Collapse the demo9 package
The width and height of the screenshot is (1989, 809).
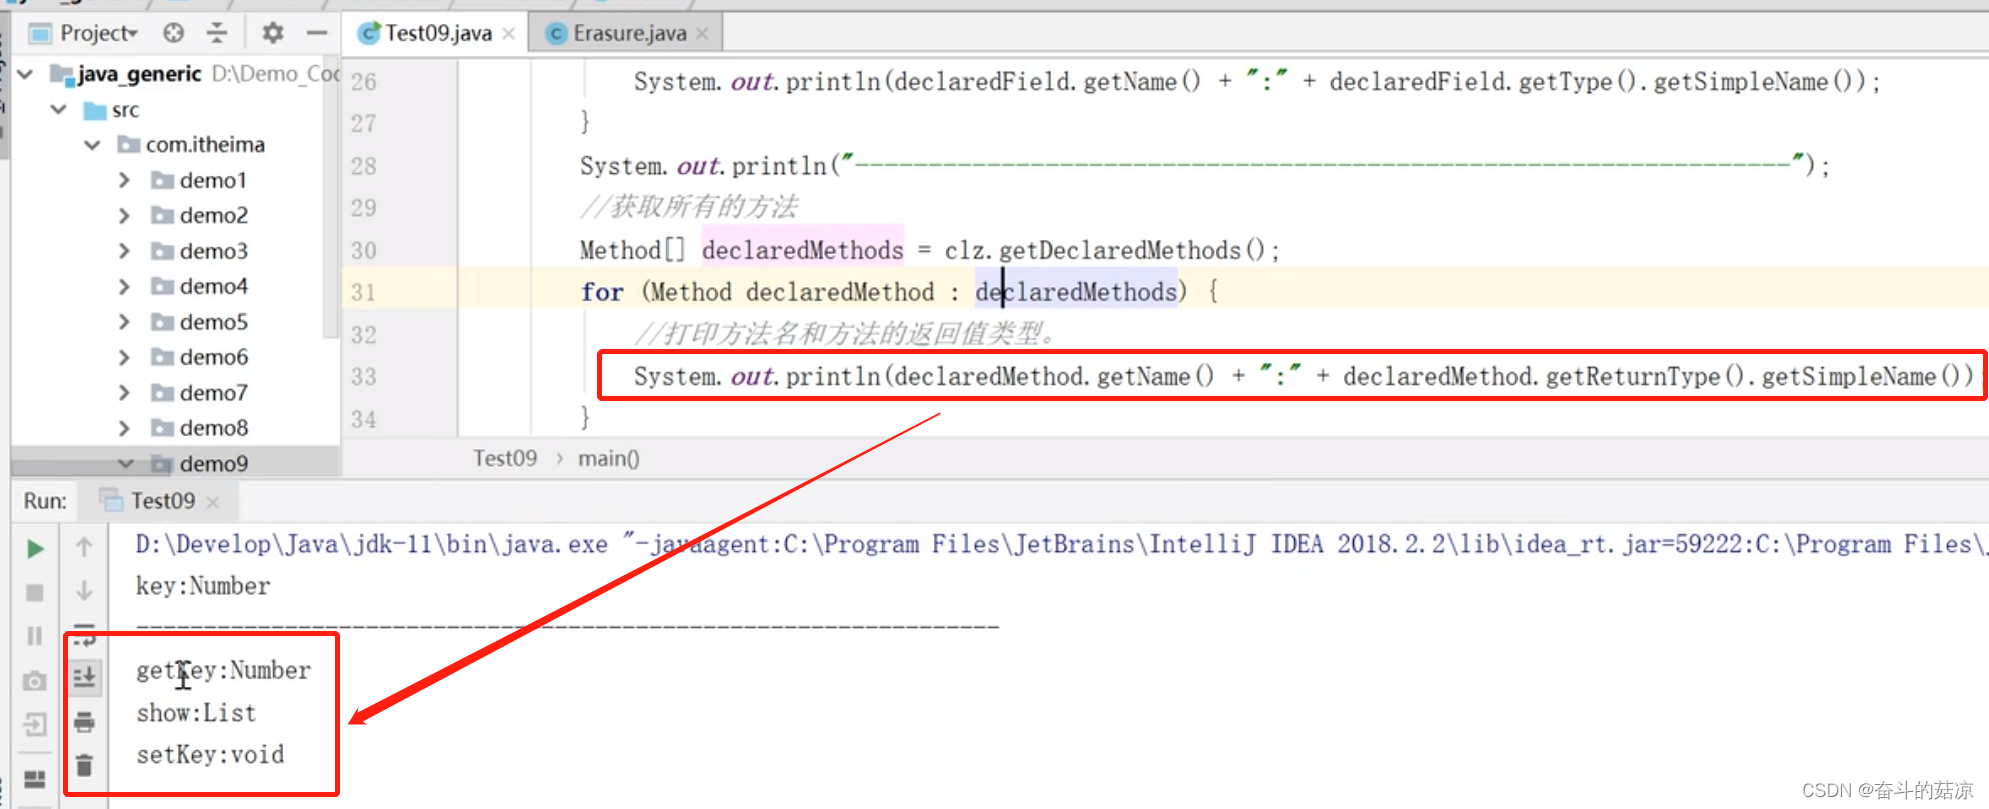[125, 463]
